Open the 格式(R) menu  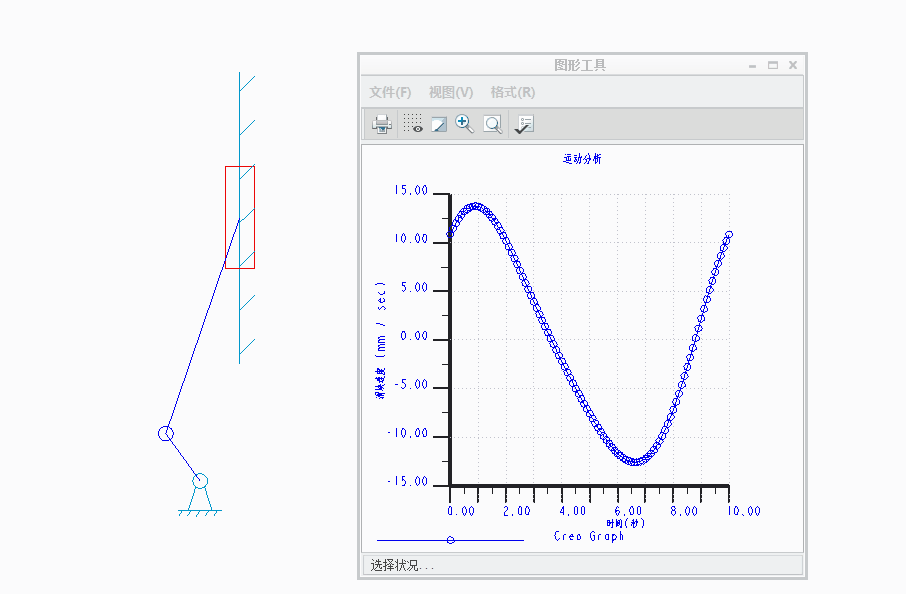pyautogui.click(x=512, y=92)
